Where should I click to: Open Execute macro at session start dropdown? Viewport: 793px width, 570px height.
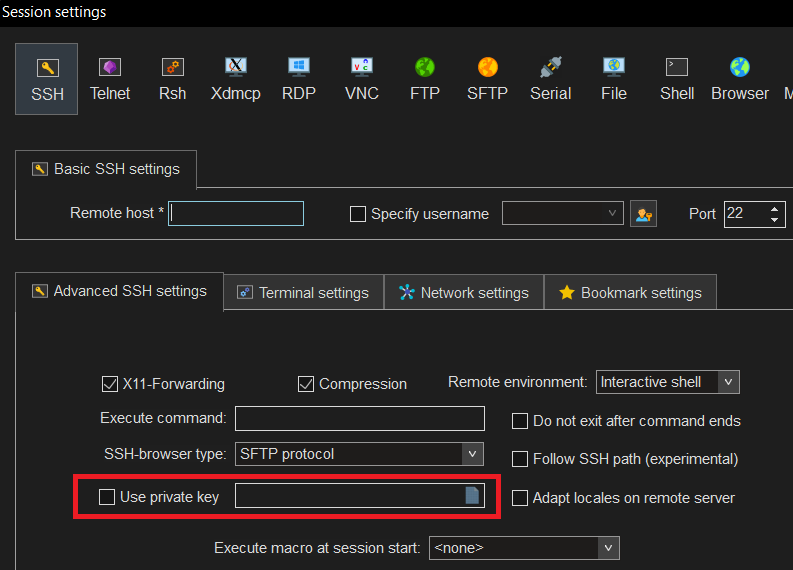[x=608, y=548]
